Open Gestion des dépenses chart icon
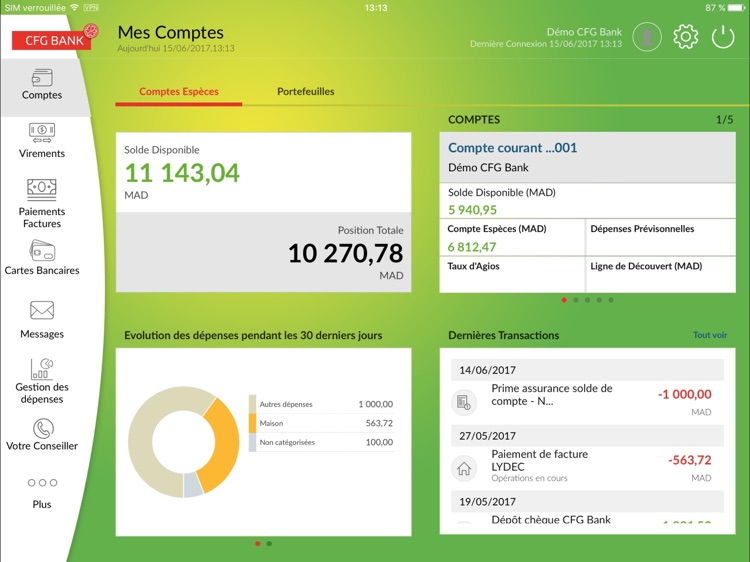 point(42,368)
